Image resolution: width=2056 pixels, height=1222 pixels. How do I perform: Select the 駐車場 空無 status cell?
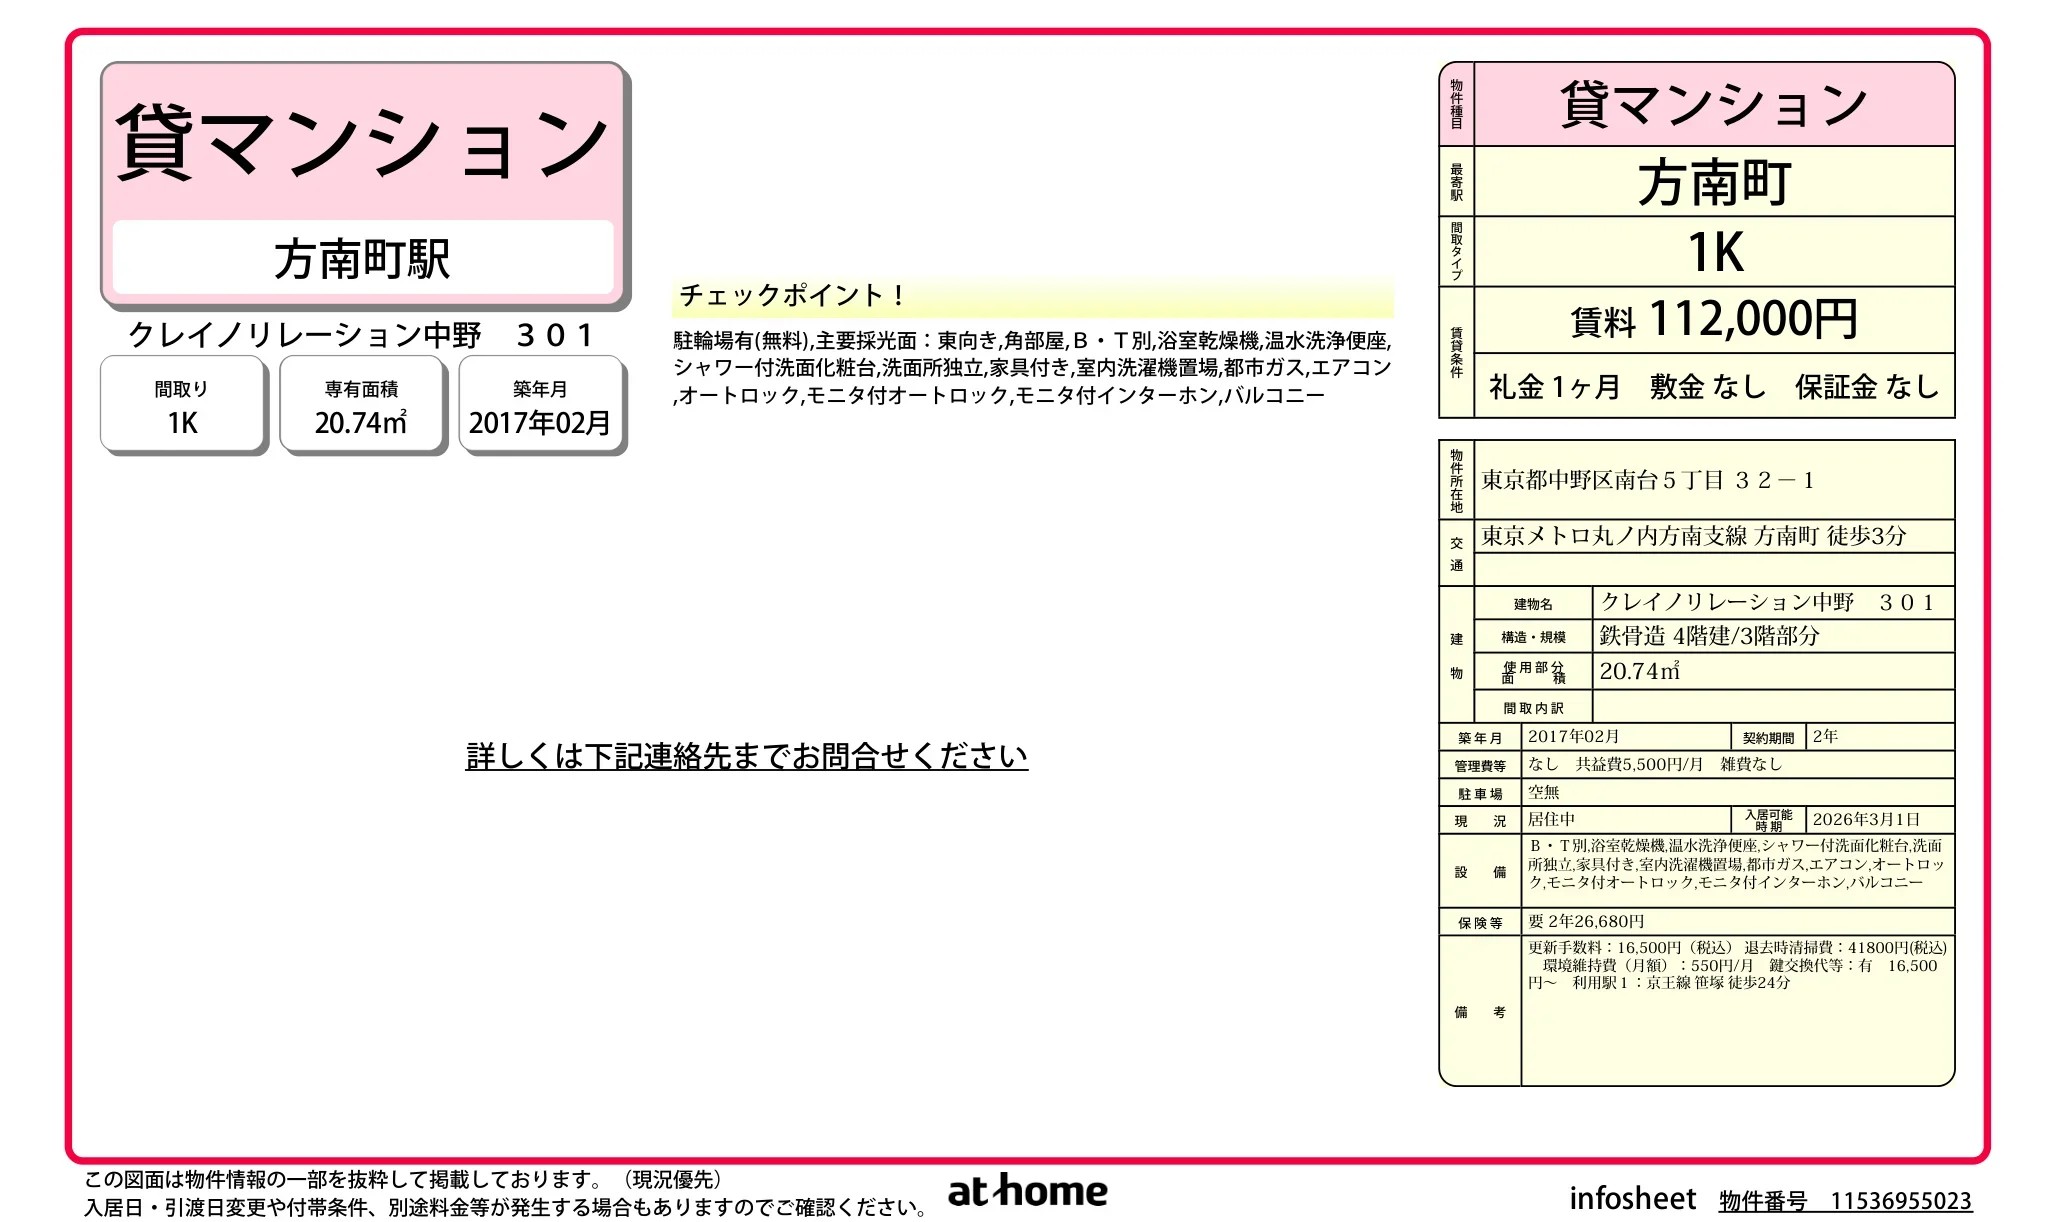[x=1550, y=791]
